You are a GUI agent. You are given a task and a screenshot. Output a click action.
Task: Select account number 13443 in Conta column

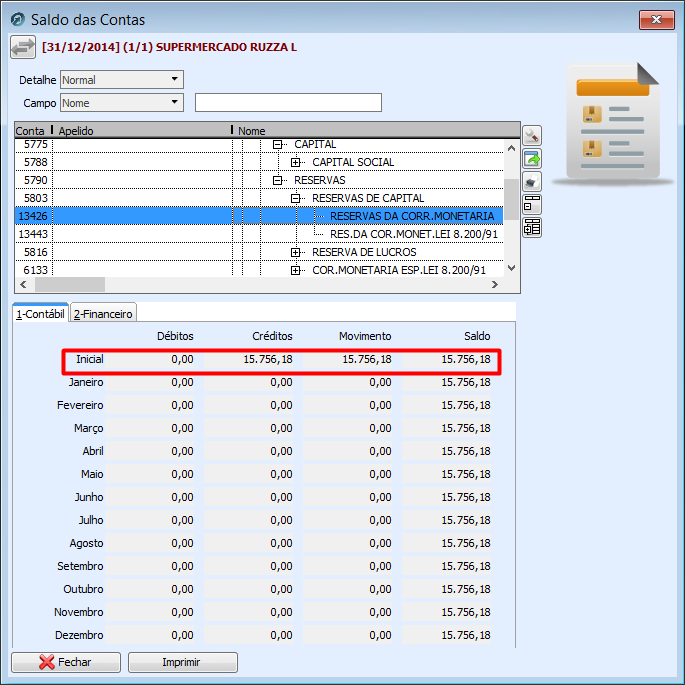tap(33, 234)
